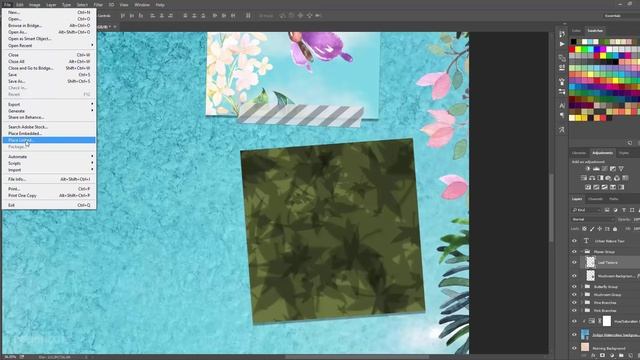The image size is (640, 360).
Task: Toggle filter for pixel layers
Action: tap(607, 210)
